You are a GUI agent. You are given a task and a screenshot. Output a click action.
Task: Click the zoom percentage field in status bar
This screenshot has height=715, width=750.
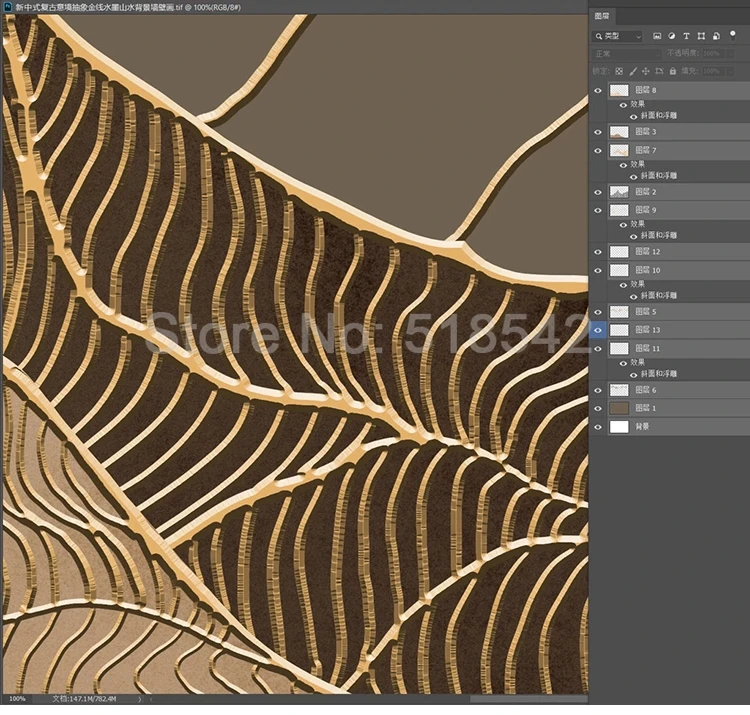pyautogui.click(x=18, y=698)
